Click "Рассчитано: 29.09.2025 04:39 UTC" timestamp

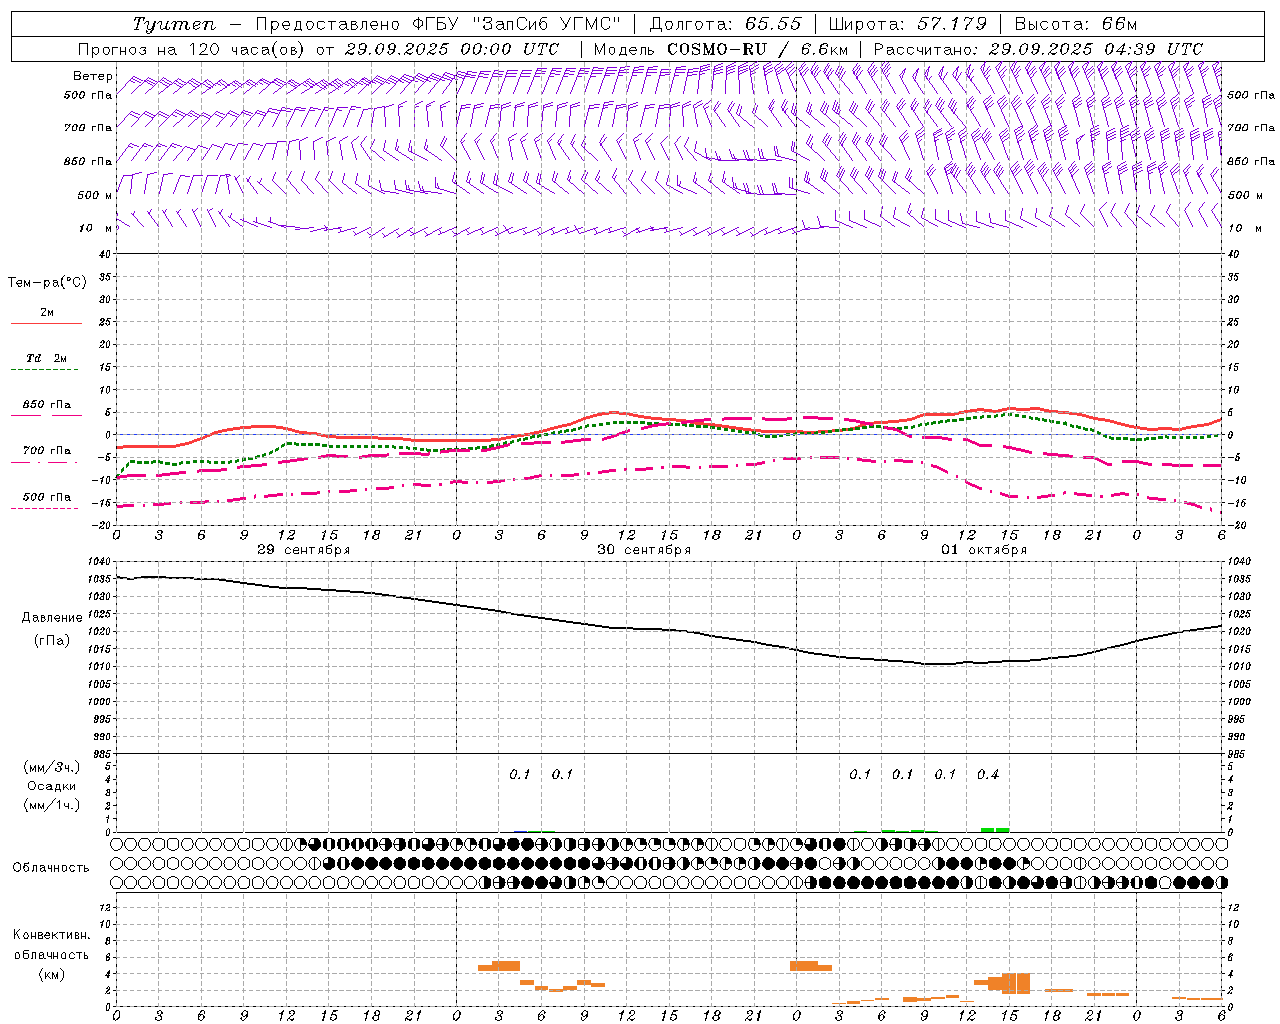(x=1038, y=49)
